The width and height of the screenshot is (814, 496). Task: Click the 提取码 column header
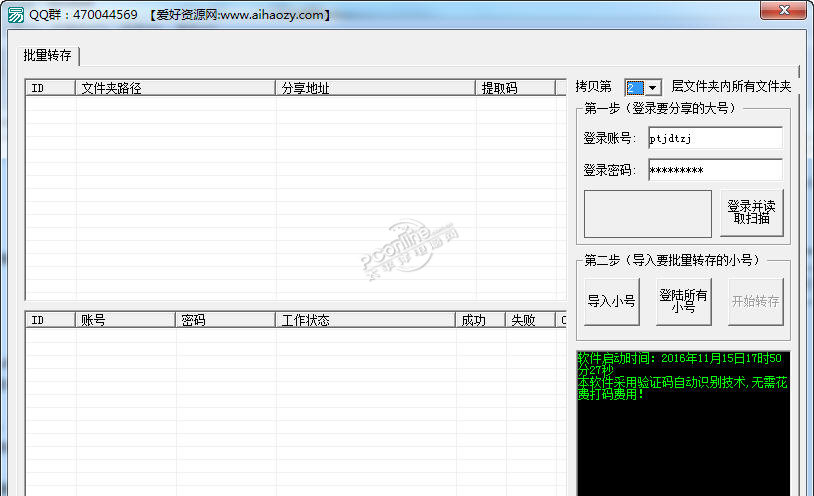click(x=515, y=88)
